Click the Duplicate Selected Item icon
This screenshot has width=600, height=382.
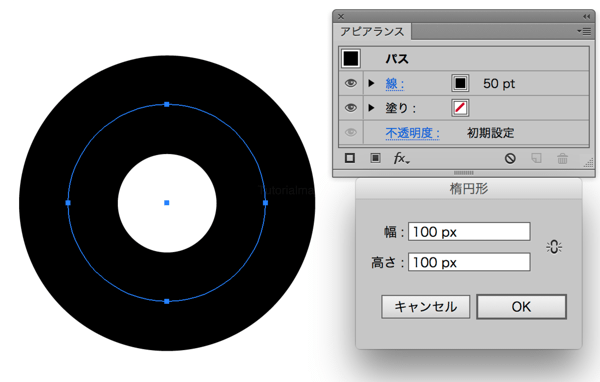(x=536, y=158)
